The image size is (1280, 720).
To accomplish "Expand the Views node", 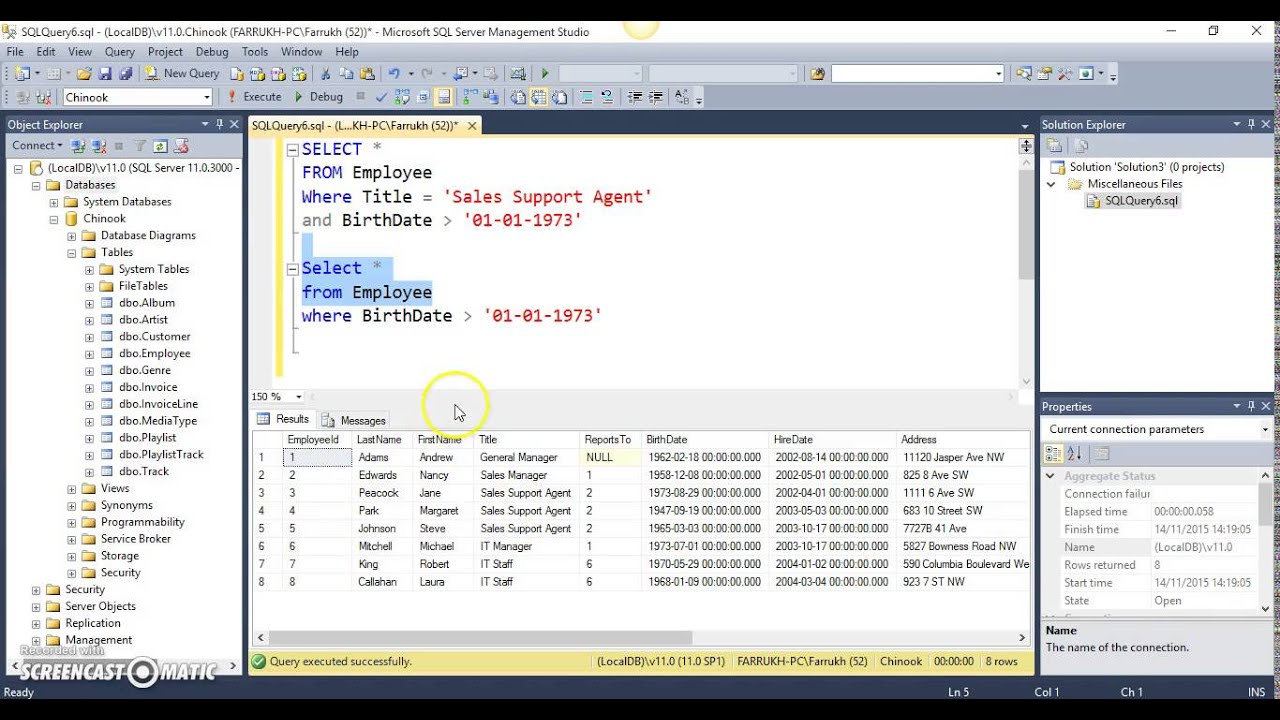I will click(x=72, y=489).
